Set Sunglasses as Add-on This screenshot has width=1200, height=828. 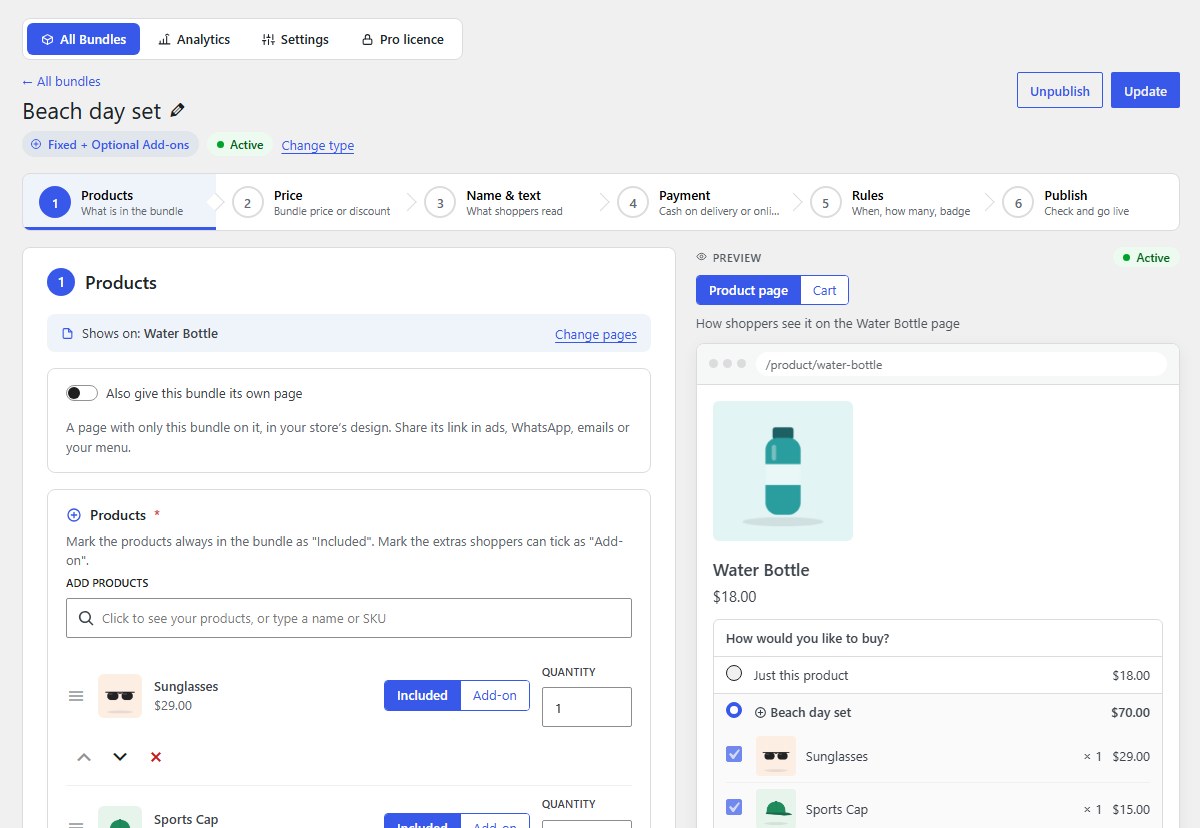[495, 695]
